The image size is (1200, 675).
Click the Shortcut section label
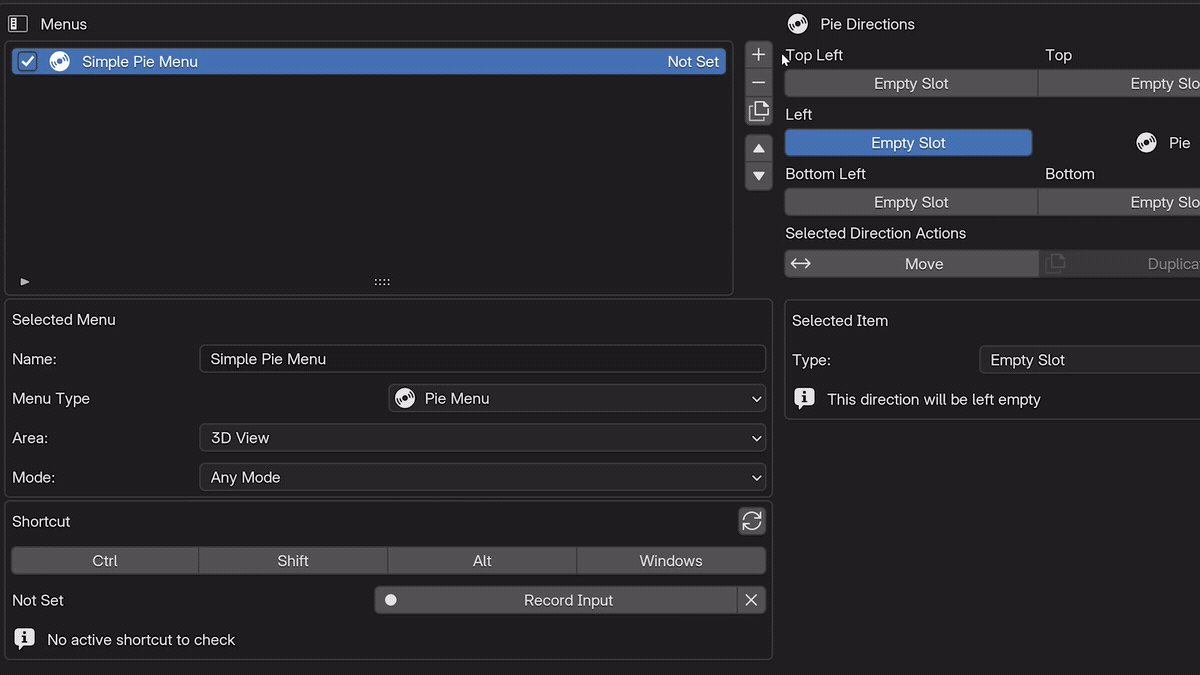pyautogui.click(x=41, y=521)
